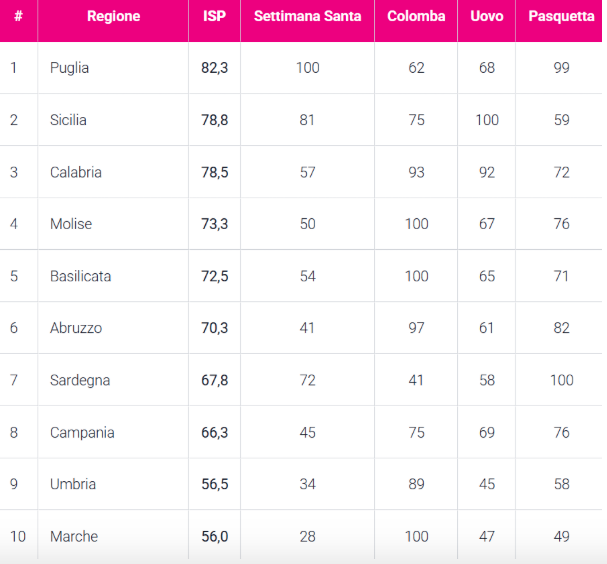The width and height of the screenshot is (607, 564).
Task: Click on Molise in the table
Action: click(x=70, y=224)
